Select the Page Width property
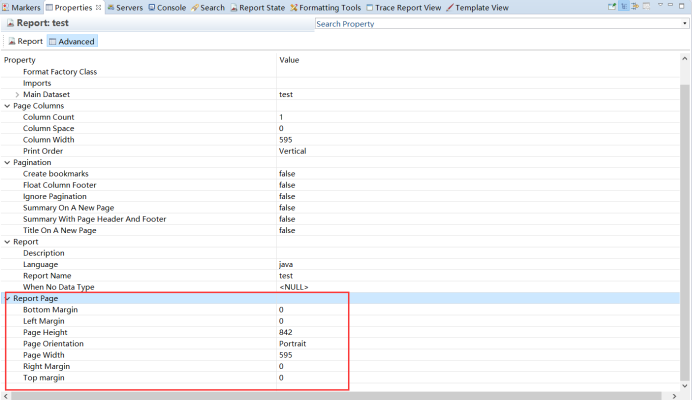The width and height of the screenshot is (692, 400). click(x=44, y=355)
